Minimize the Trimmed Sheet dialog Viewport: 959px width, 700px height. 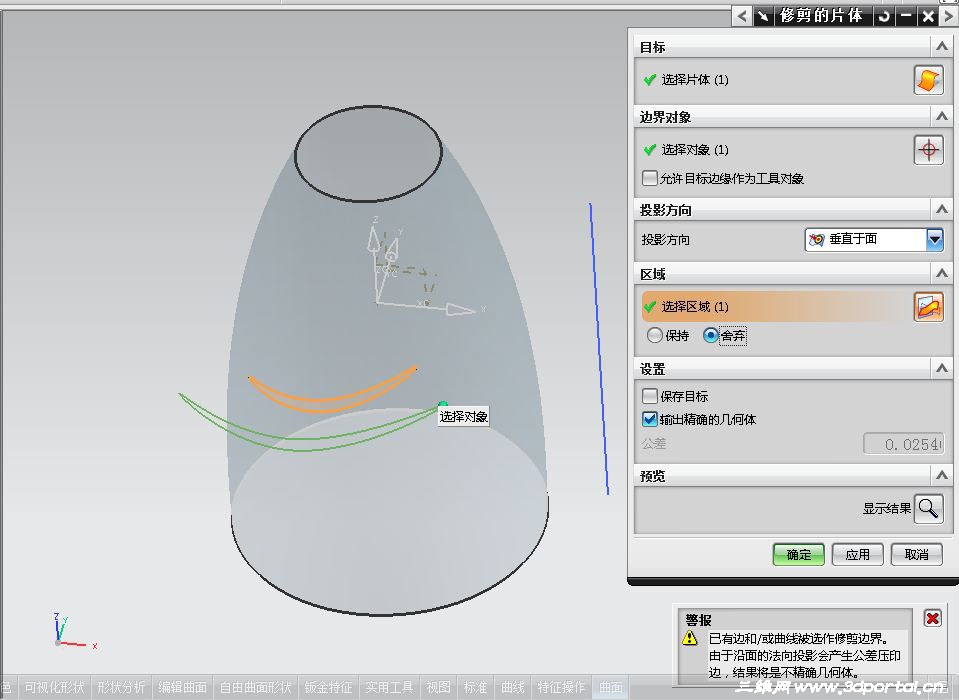[x=906, y=16]
